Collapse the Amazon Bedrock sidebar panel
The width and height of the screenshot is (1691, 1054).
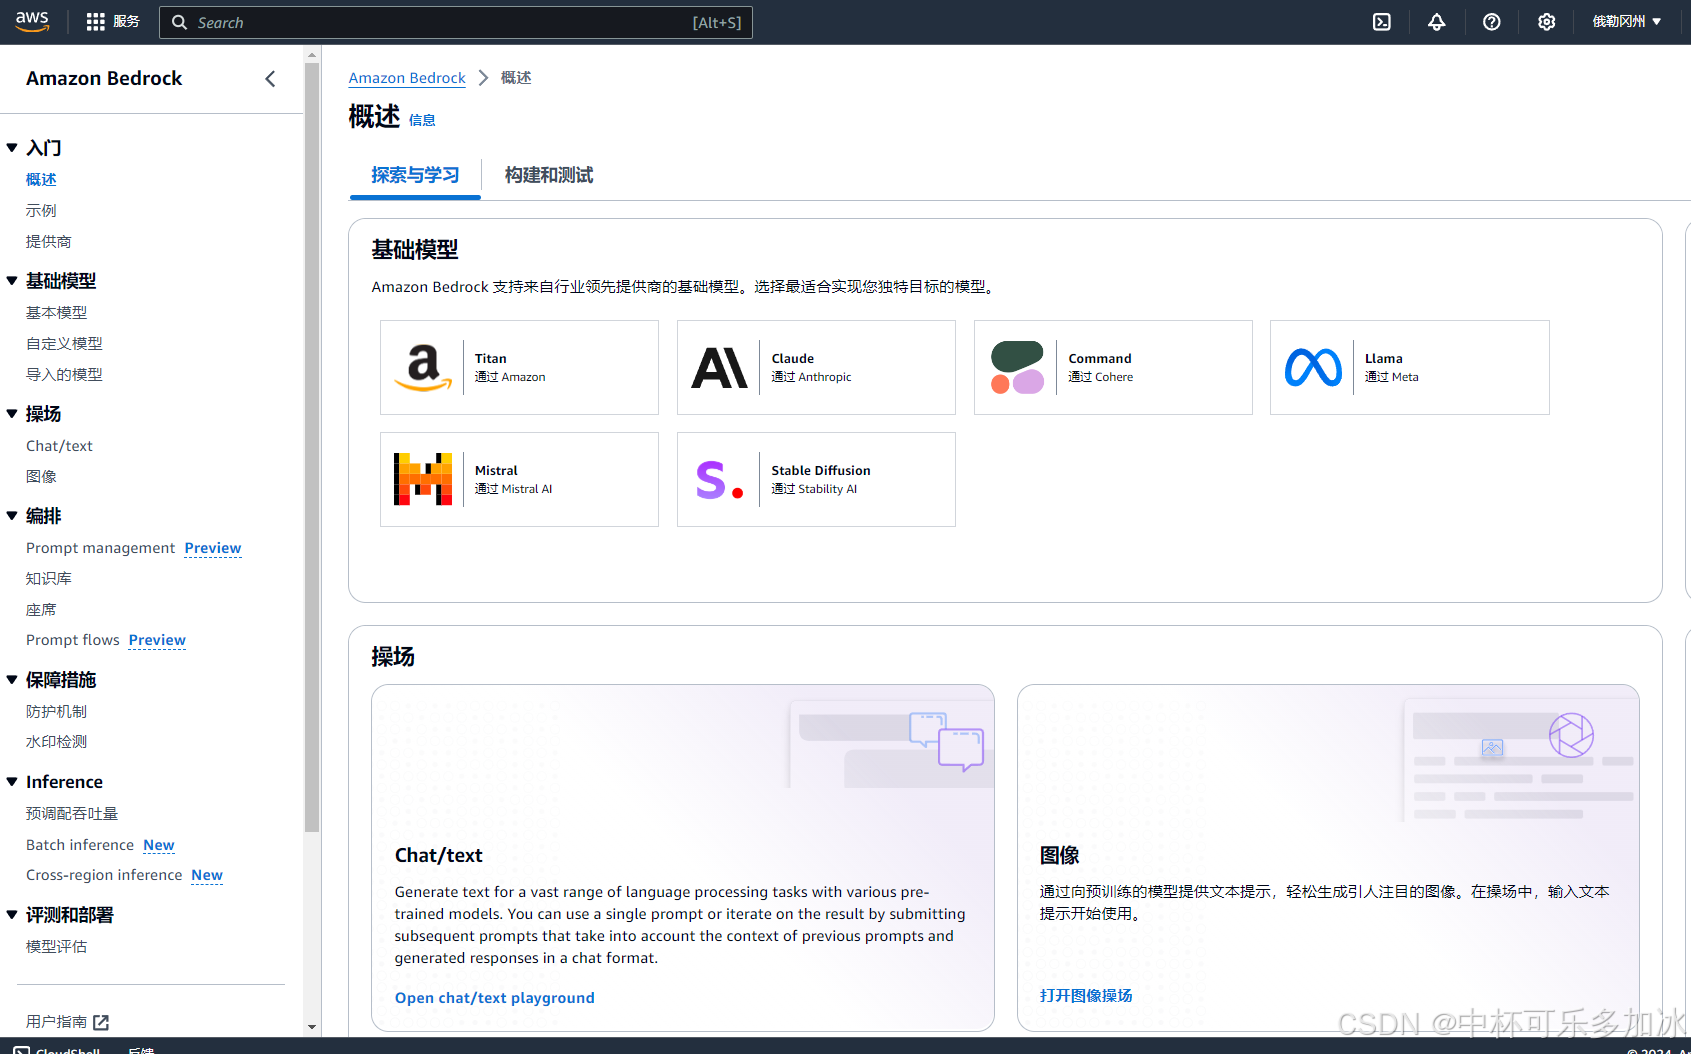pos(270,79)
